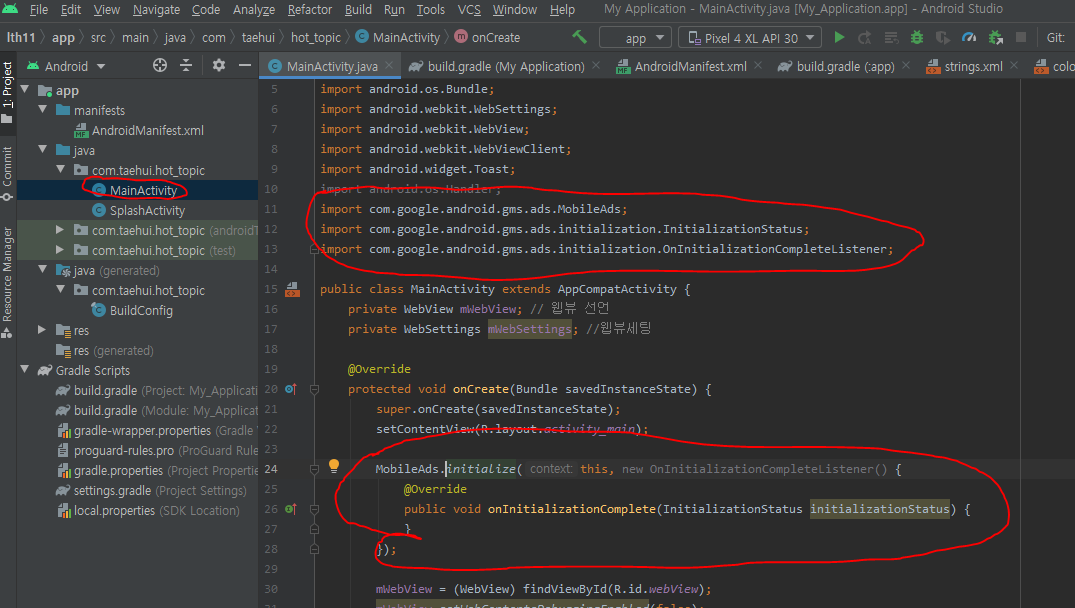
Task: Open Project panel settings gear
Action: (219, 66)
